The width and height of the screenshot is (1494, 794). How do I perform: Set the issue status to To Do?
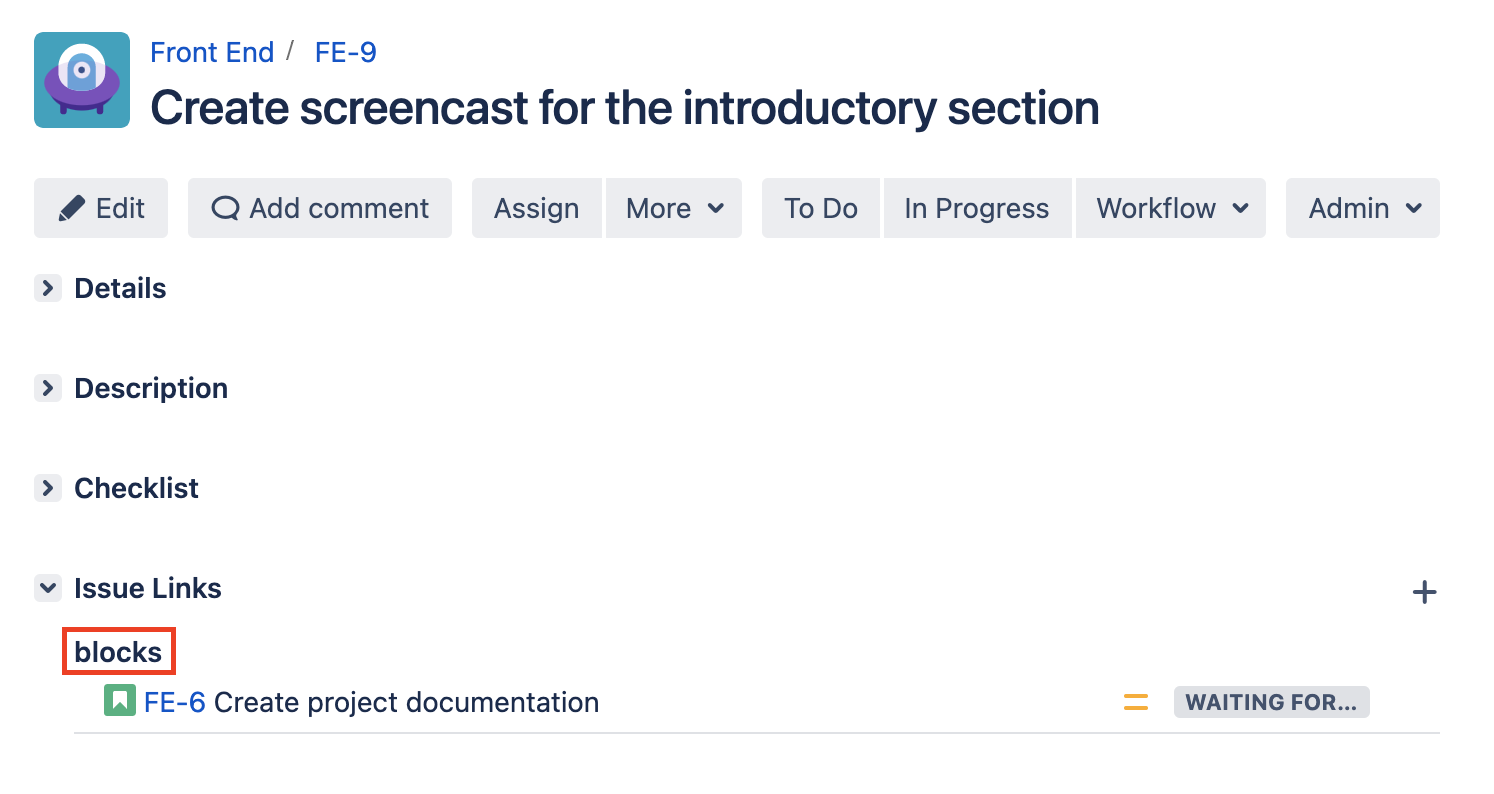tap(821, 208)
